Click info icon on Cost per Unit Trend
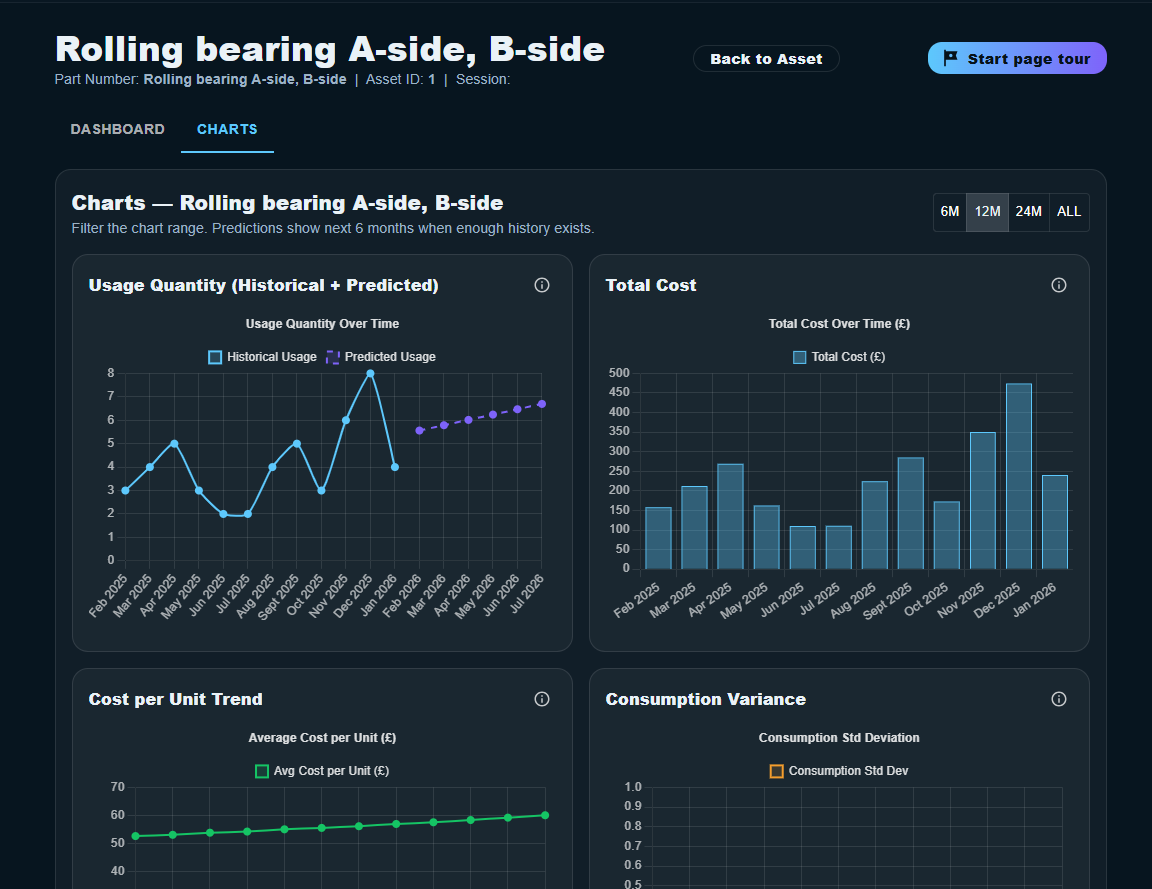The height and width of the screenshot is (889, 1152). [x=542, y=699]
